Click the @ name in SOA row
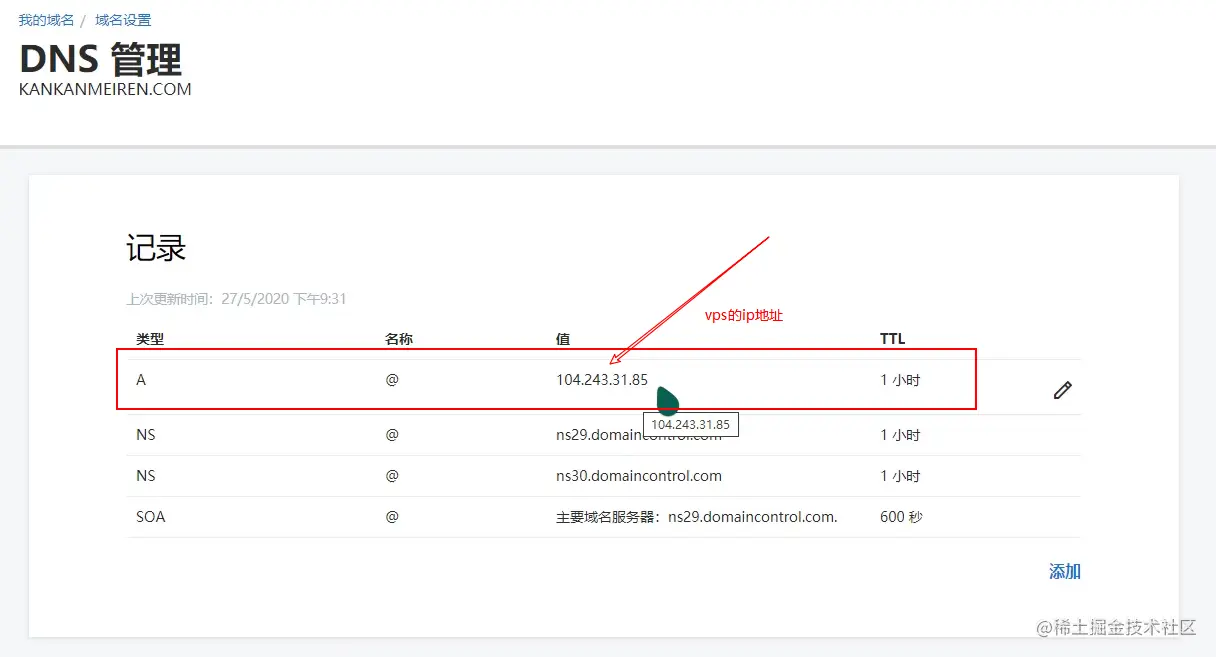 (x=392, y=517)
